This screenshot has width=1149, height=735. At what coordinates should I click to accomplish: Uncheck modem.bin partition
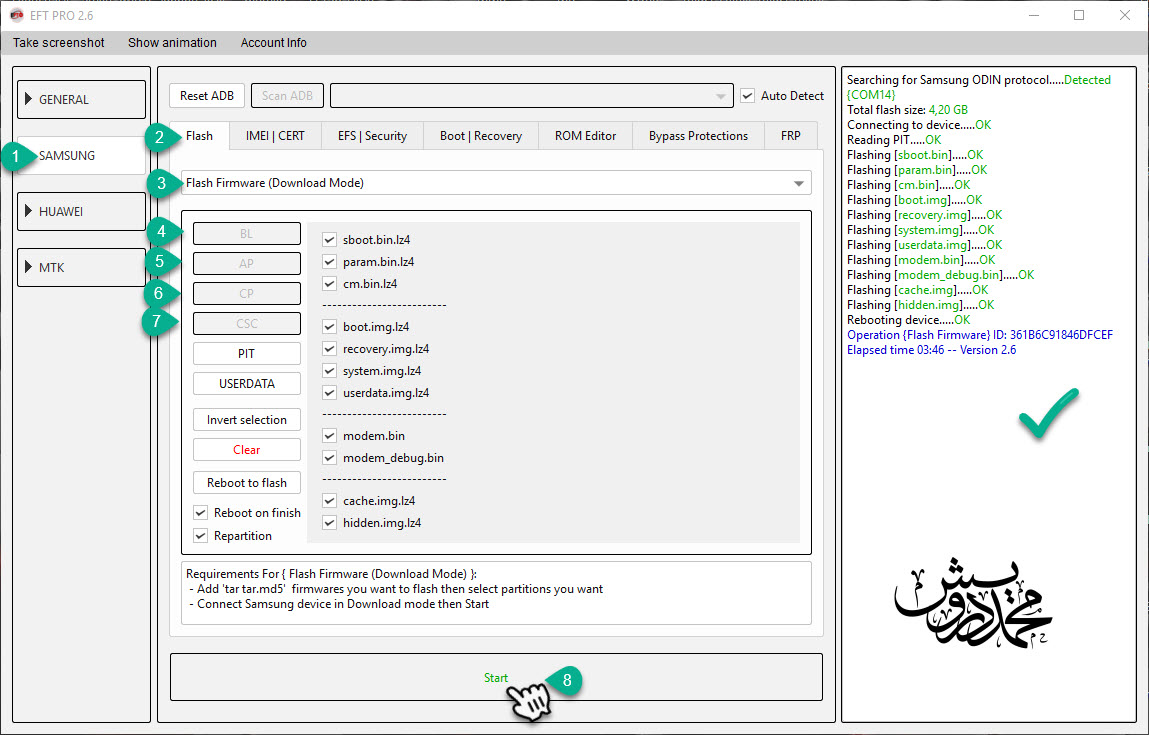coord(330,436)
